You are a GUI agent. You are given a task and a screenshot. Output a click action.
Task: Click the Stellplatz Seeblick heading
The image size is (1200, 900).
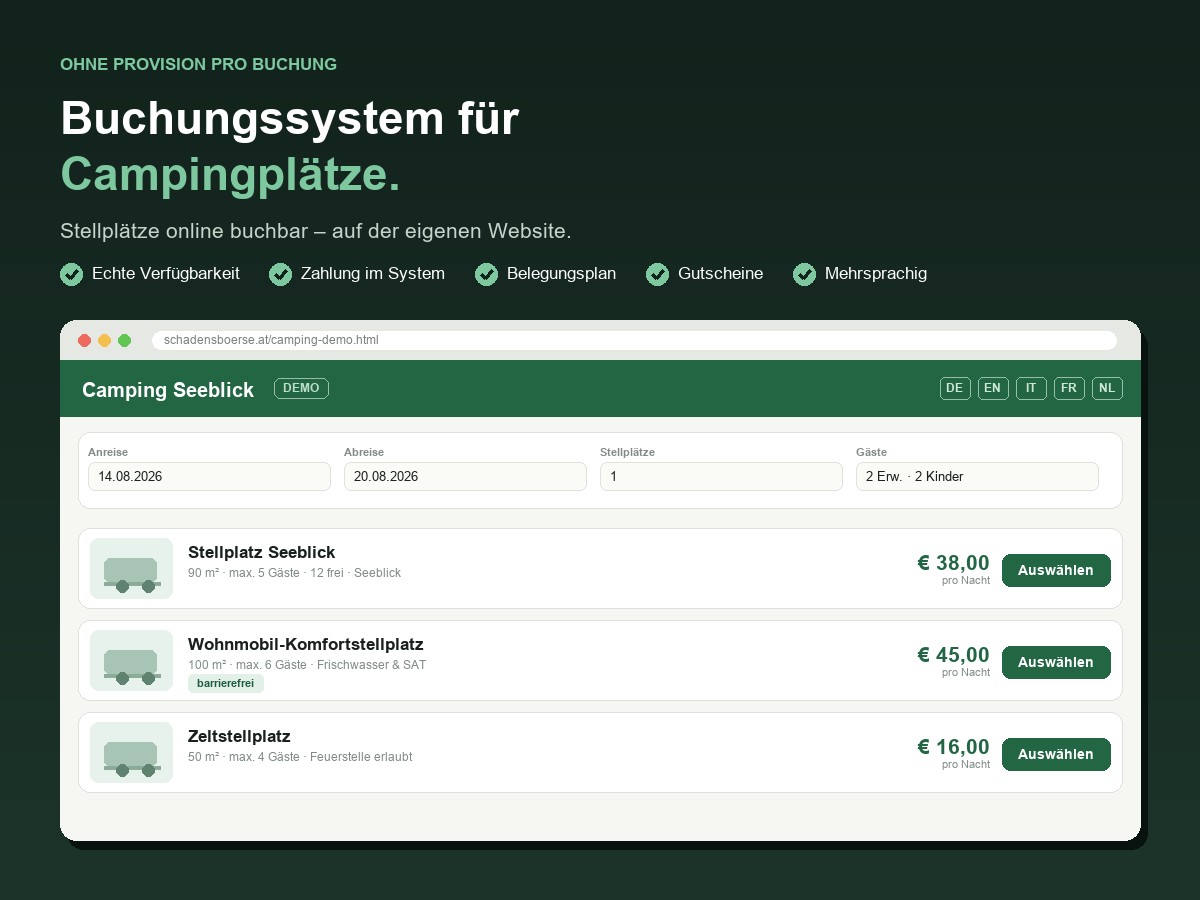[262, 552]
